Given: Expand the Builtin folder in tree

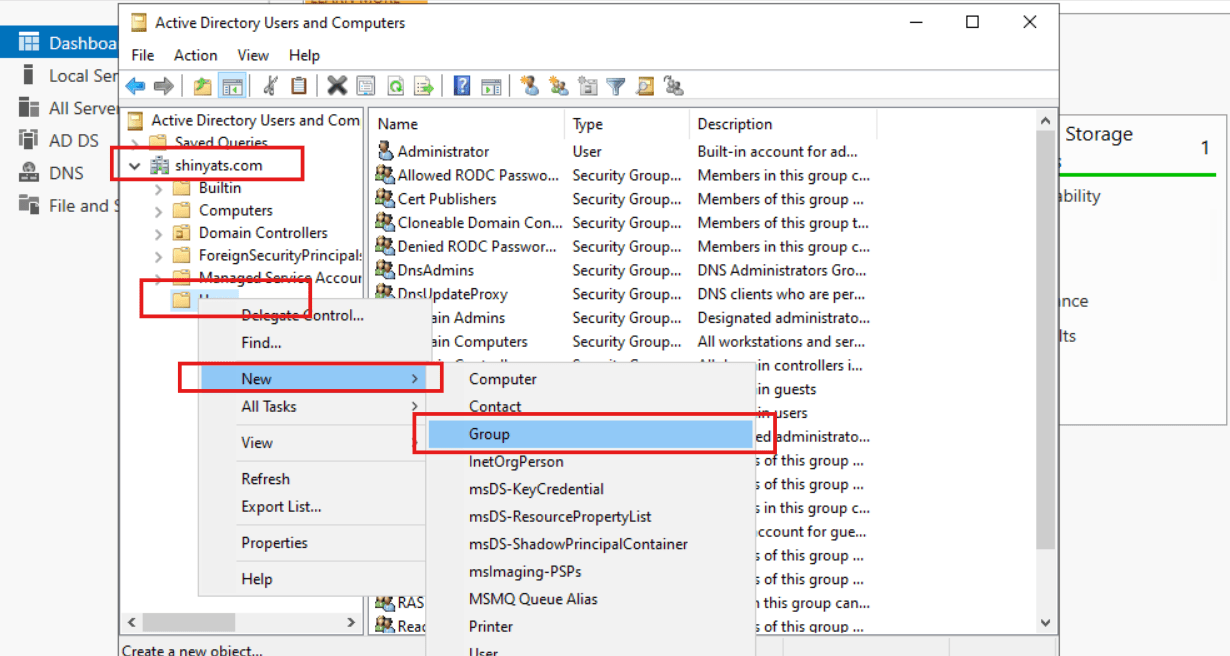Looking at the screenshot, I should (x=158, y=188).
